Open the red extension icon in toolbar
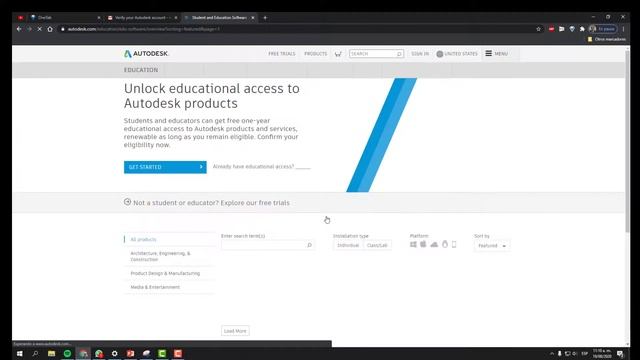Image resolution: width=640 pixels, height=360 pixels. tap(551, 29)
